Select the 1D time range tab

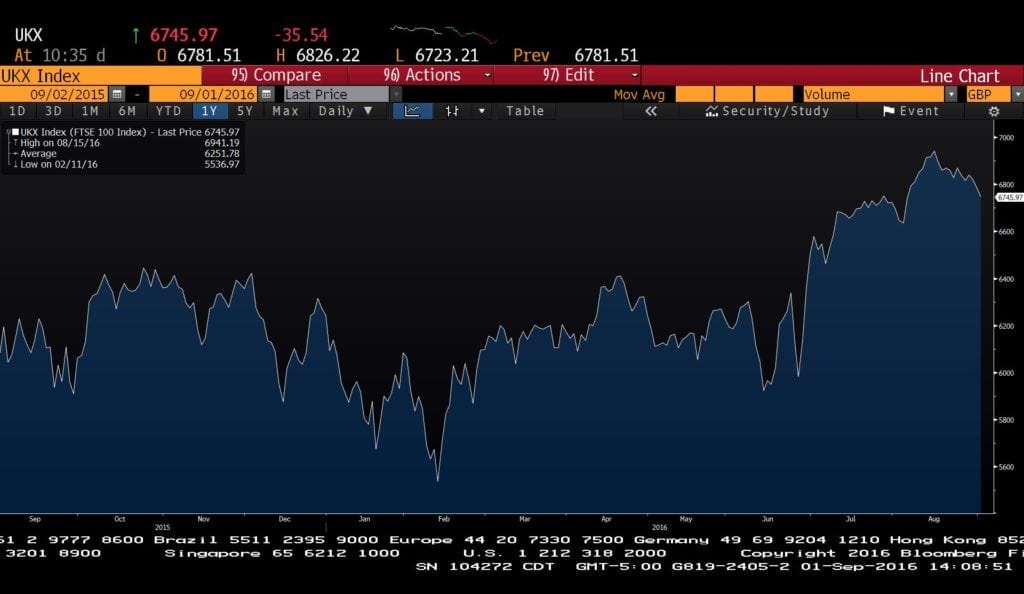coord(17,111)
